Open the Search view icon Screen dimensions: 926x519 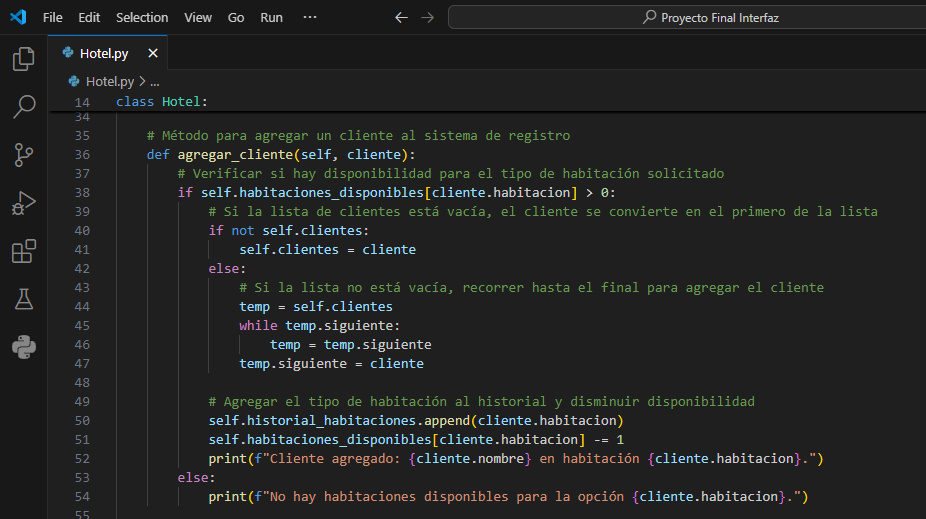(x=23, y=107)
